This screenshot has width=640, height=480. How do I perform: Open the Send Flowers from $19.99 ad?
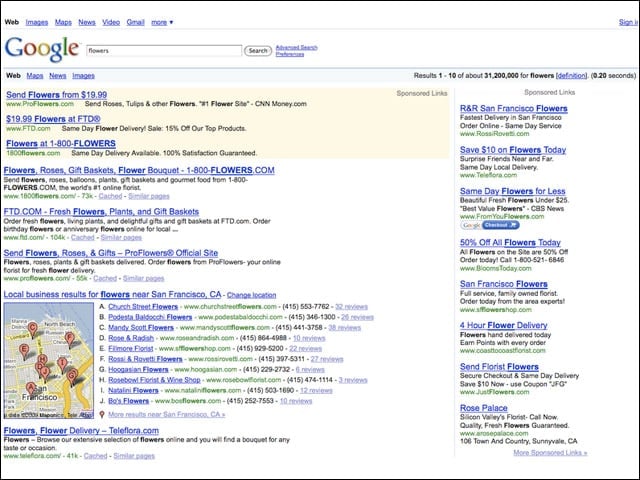(x=56, y=95)
